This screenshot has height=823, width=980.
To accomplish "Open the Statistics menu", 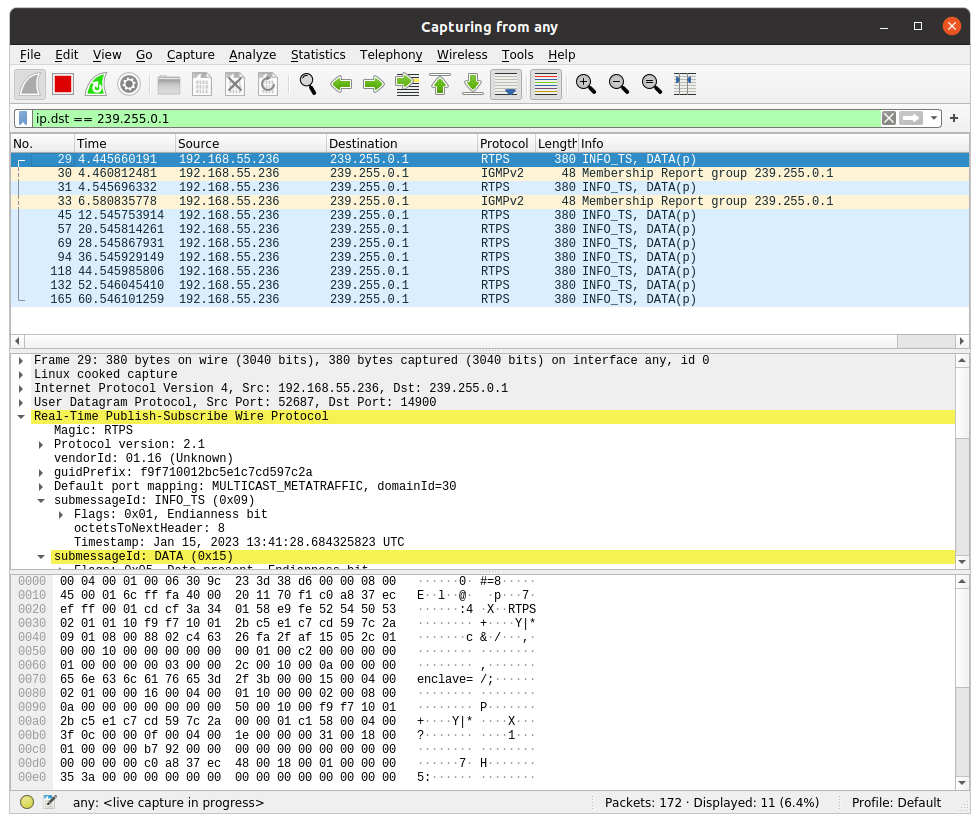I will (318, 55).
